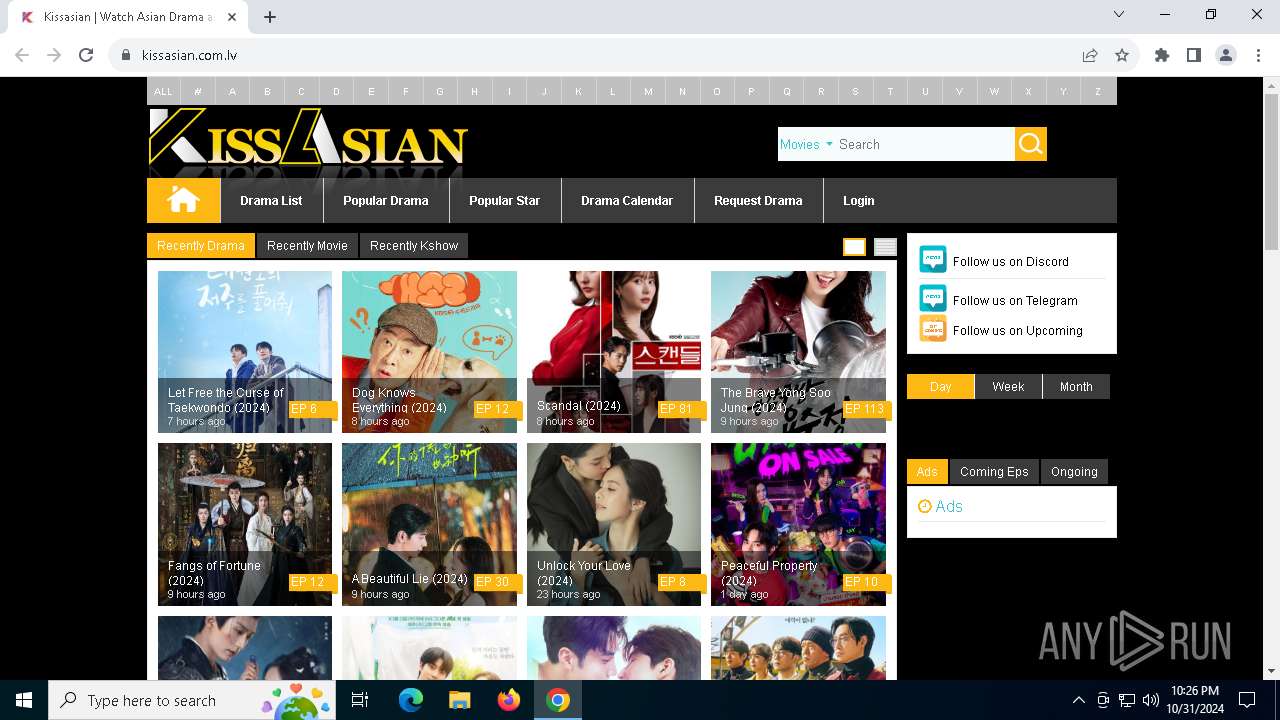Image resolution: width=1280 pixels, height=720 pixels.
Task: Open Fangs of Fortune poster
Action: point(245,524)
